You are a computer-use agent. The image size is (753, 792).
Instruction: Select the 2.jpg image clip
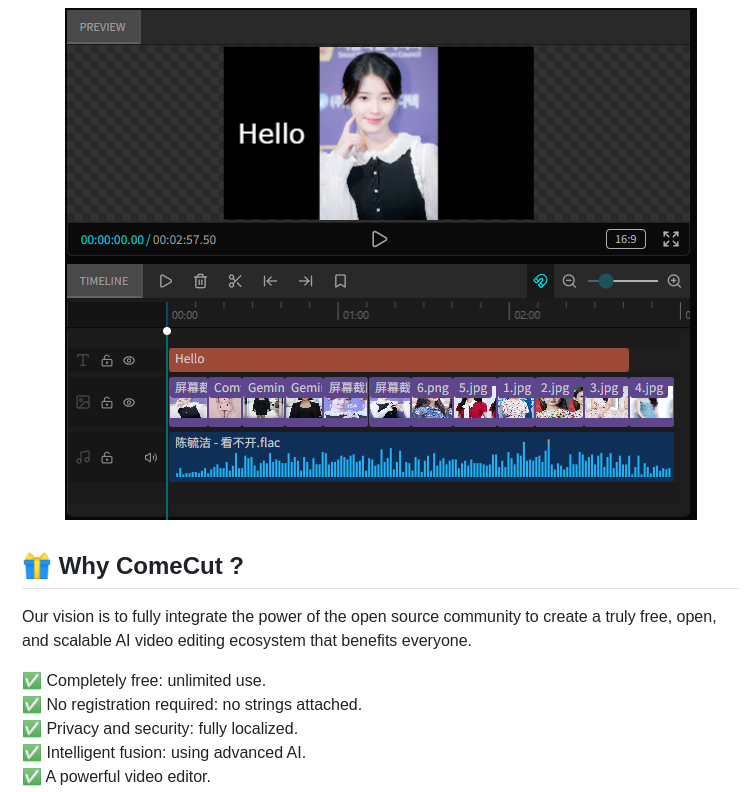[559, 402]
